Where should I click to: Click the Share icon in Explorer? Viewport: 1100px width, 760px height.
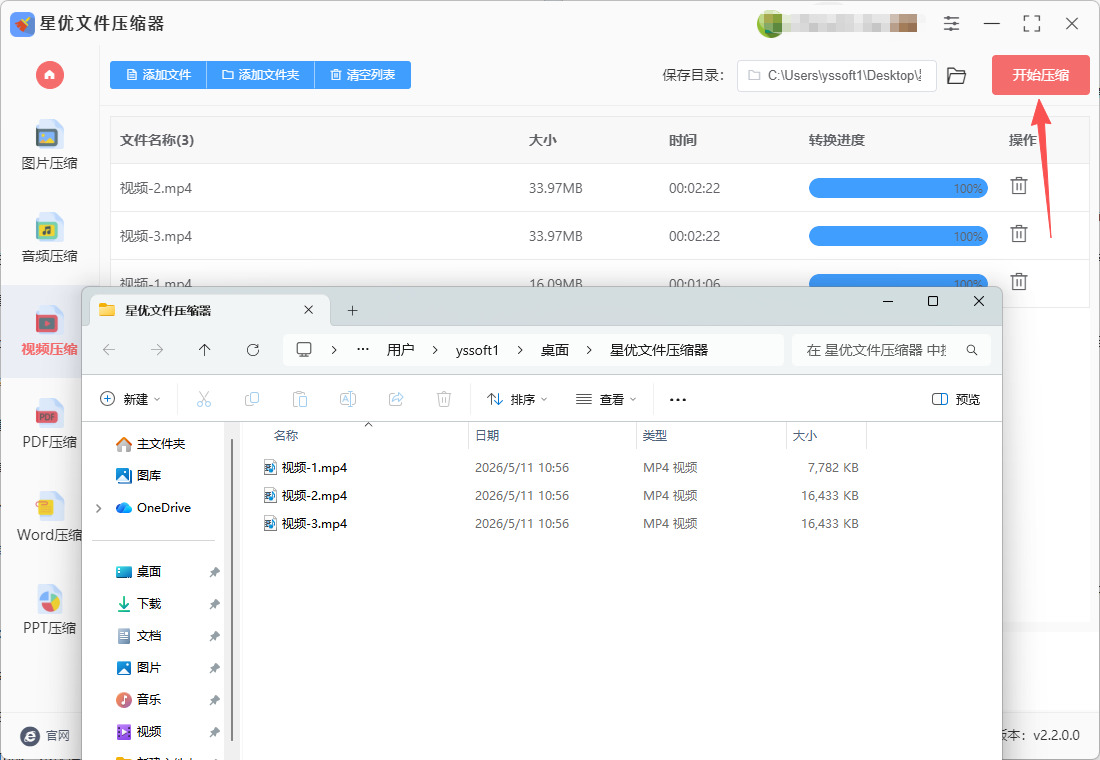[396, 399]
